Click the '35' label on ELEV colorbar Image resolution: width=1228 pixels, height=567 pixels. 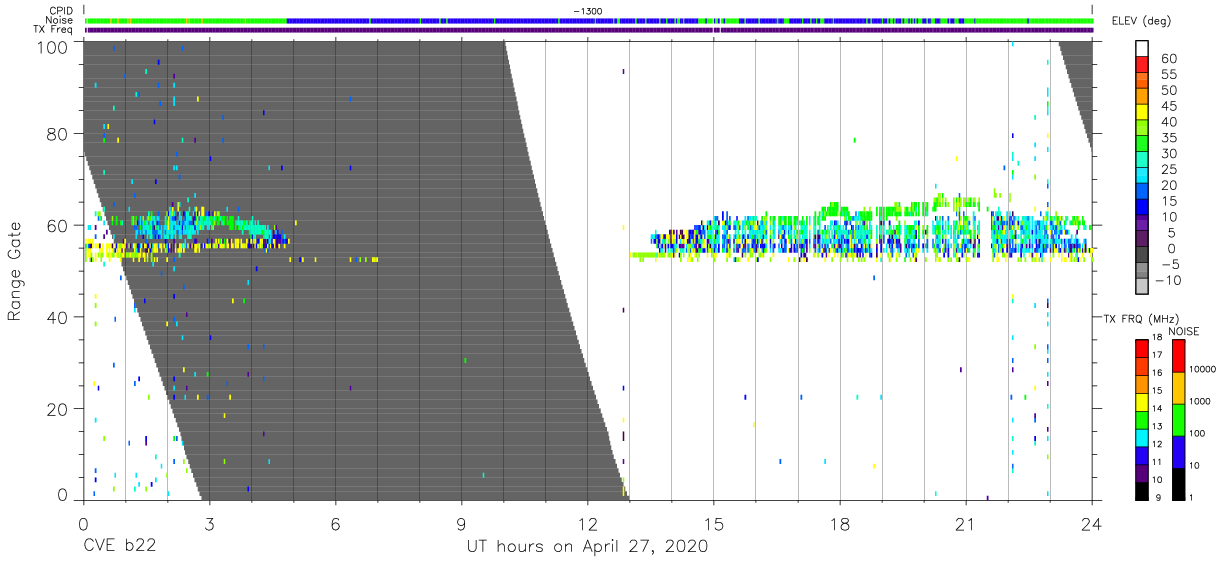[1168, 138]
